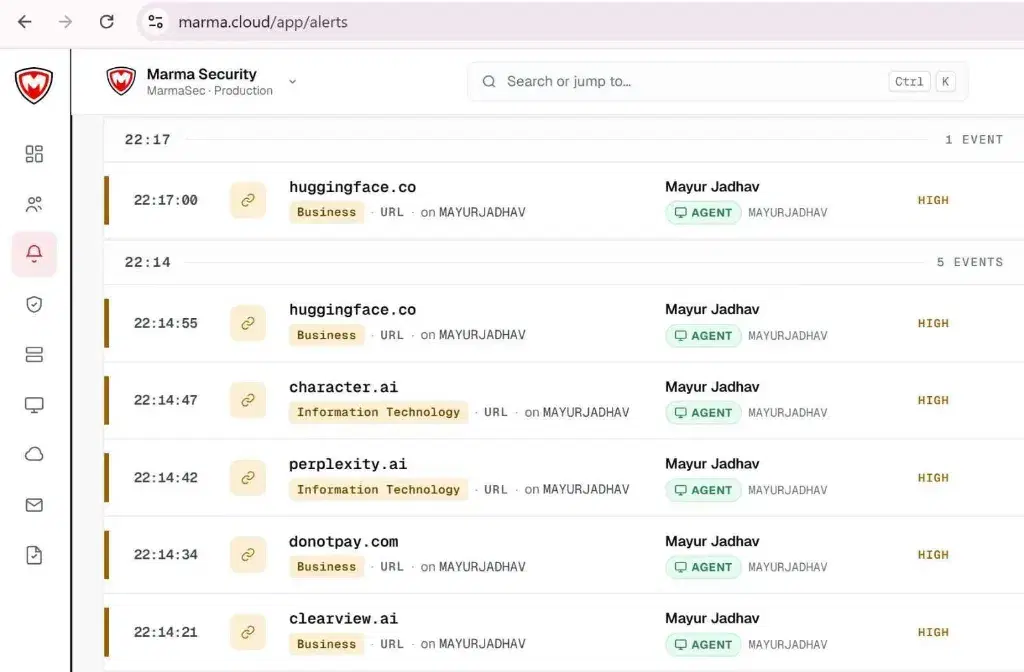1024x672 pixels.
Task: Open the server stack icon in sidebar
Action: pos(34,355)
